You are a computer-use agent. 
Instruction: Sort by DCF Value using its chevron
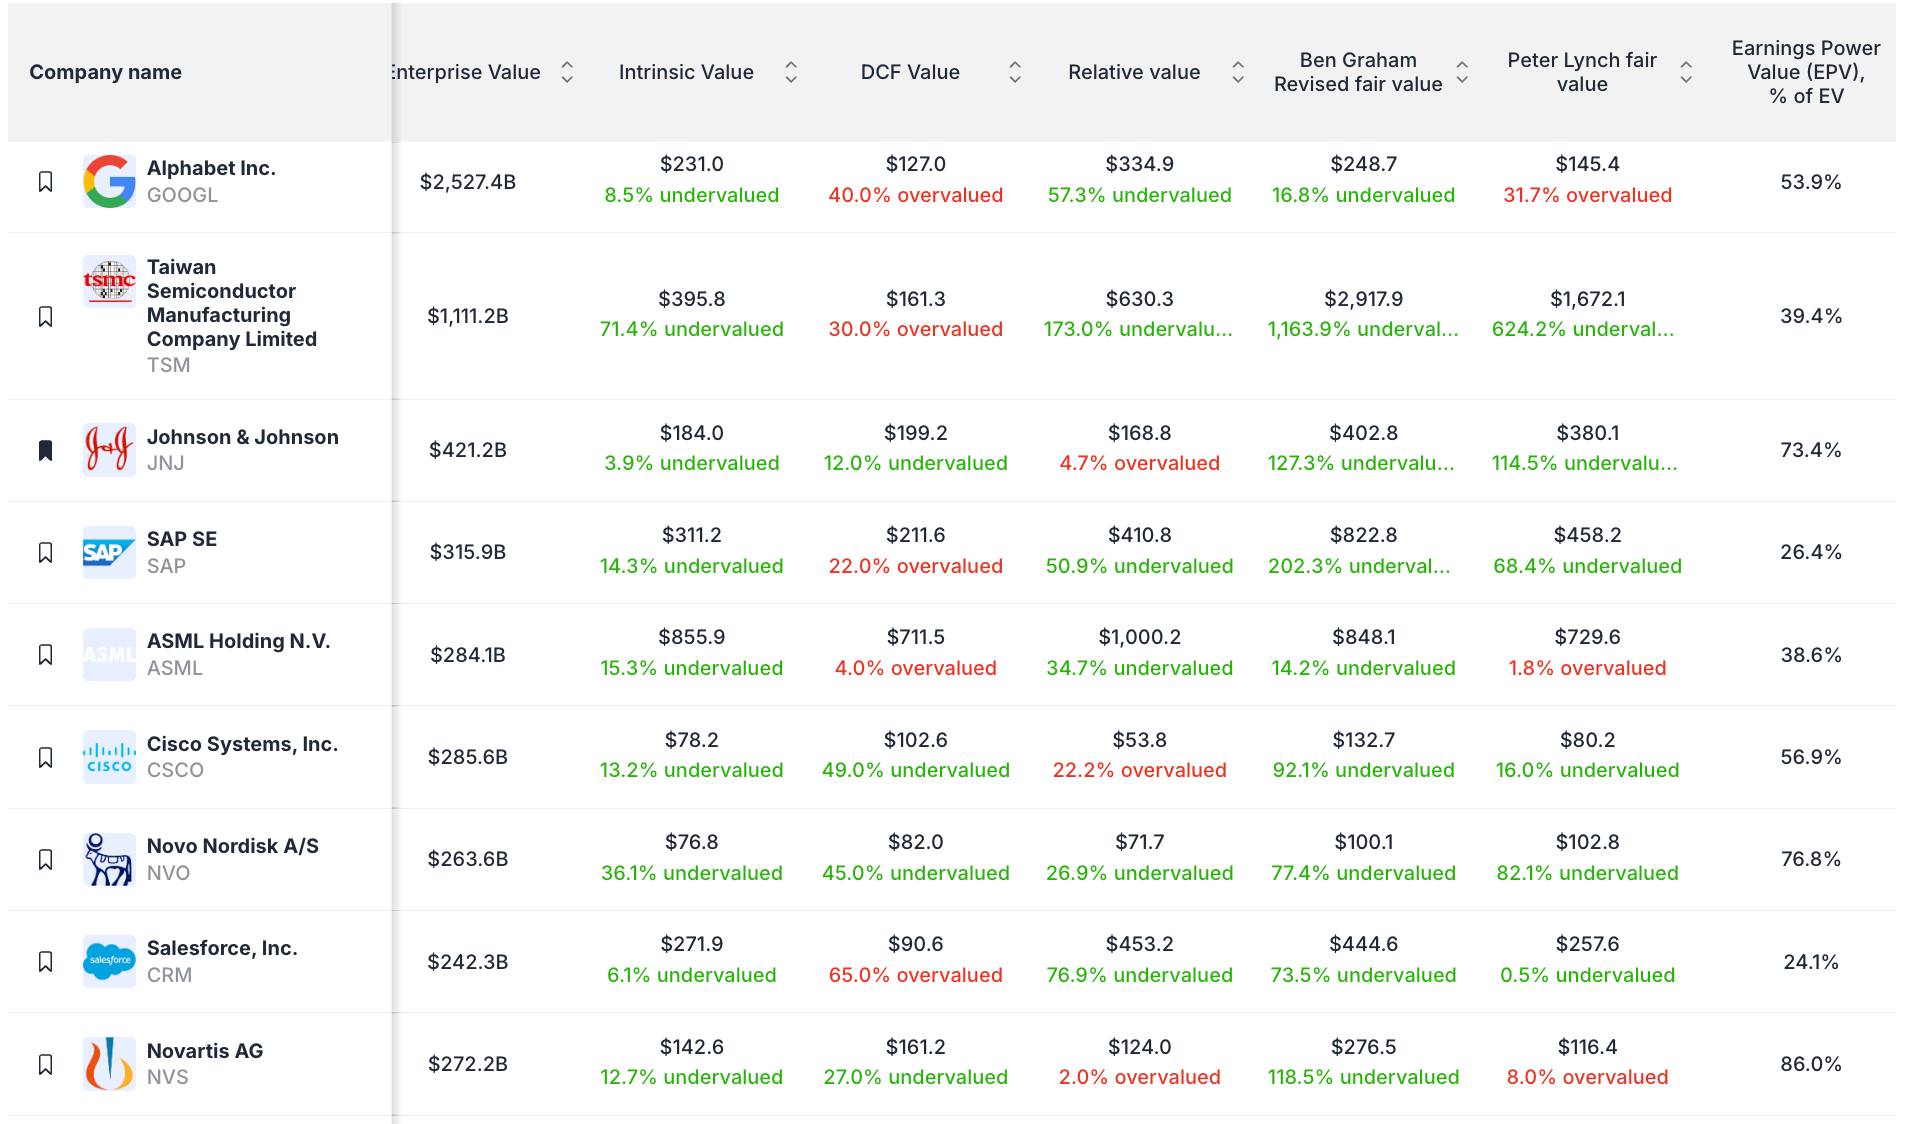click(x=1015, y=72)
